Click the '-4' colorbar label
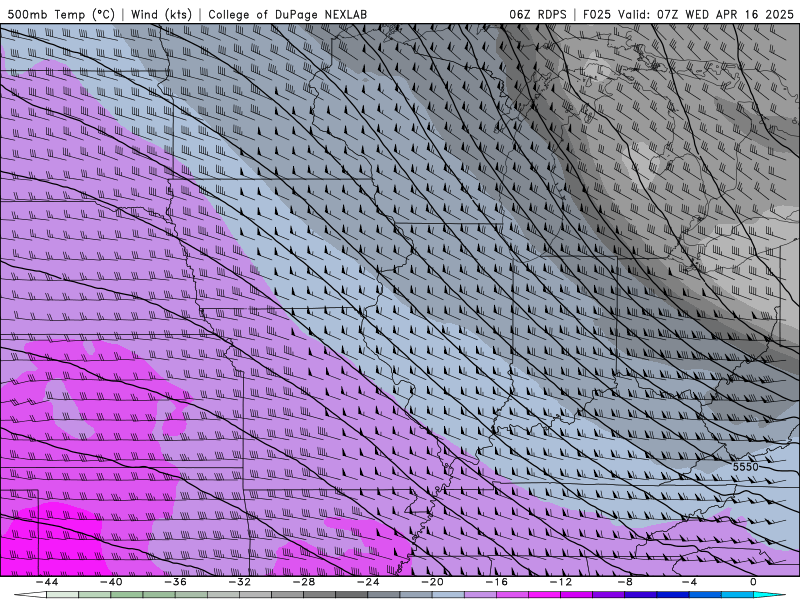The width and height of the screenshot is (800, 600). point(689,582)
